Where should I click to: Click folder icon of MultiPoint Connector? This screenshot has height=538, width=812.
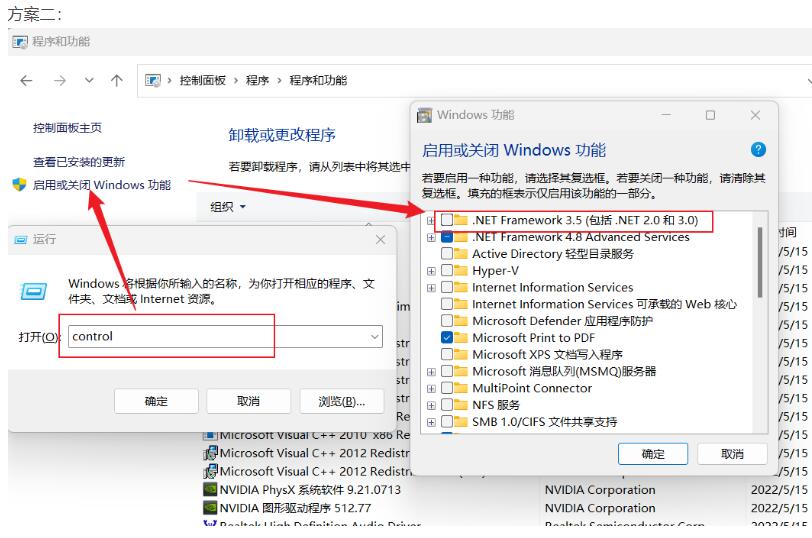[x=461, y=388]
